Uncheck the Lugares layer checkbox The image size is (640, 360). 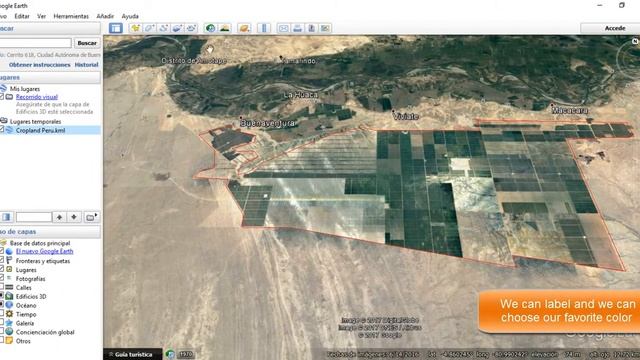tap(2, 269)
